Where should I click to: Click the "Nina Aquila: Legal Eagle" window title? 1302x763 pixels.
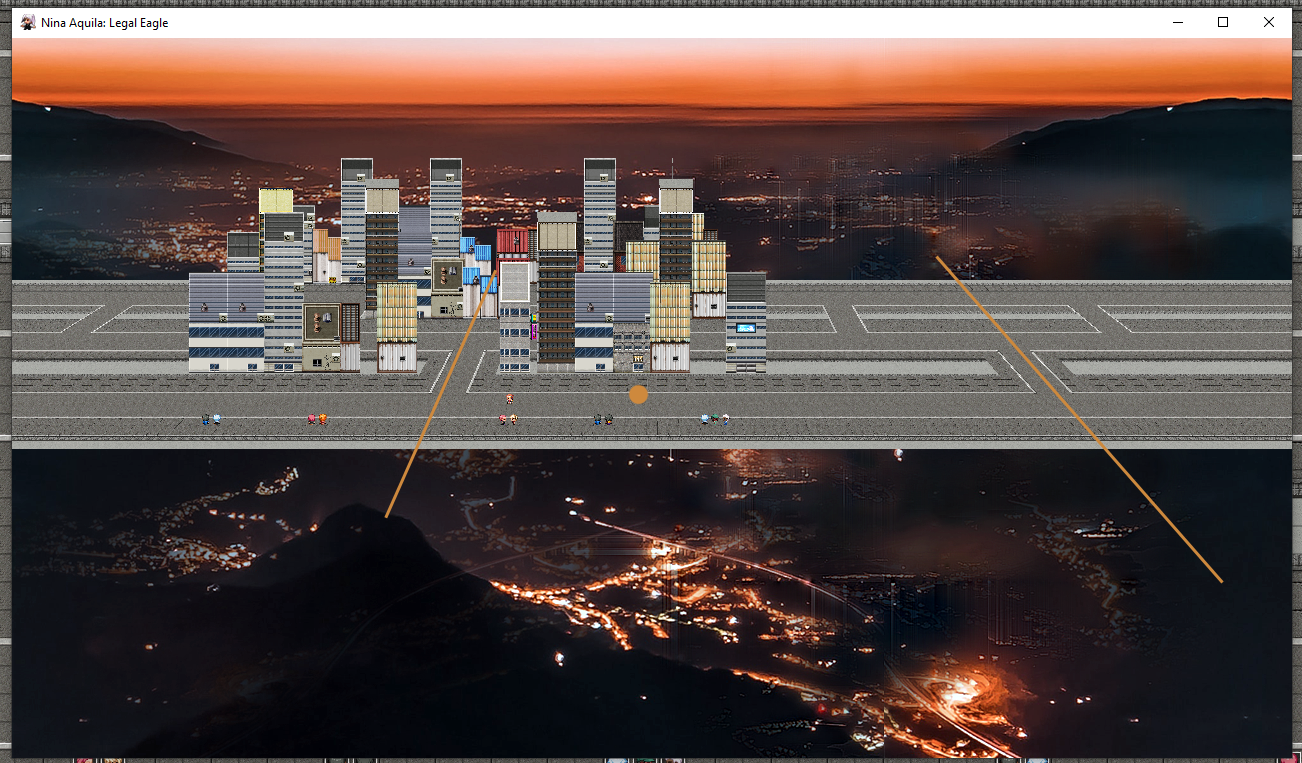[105, 23]
